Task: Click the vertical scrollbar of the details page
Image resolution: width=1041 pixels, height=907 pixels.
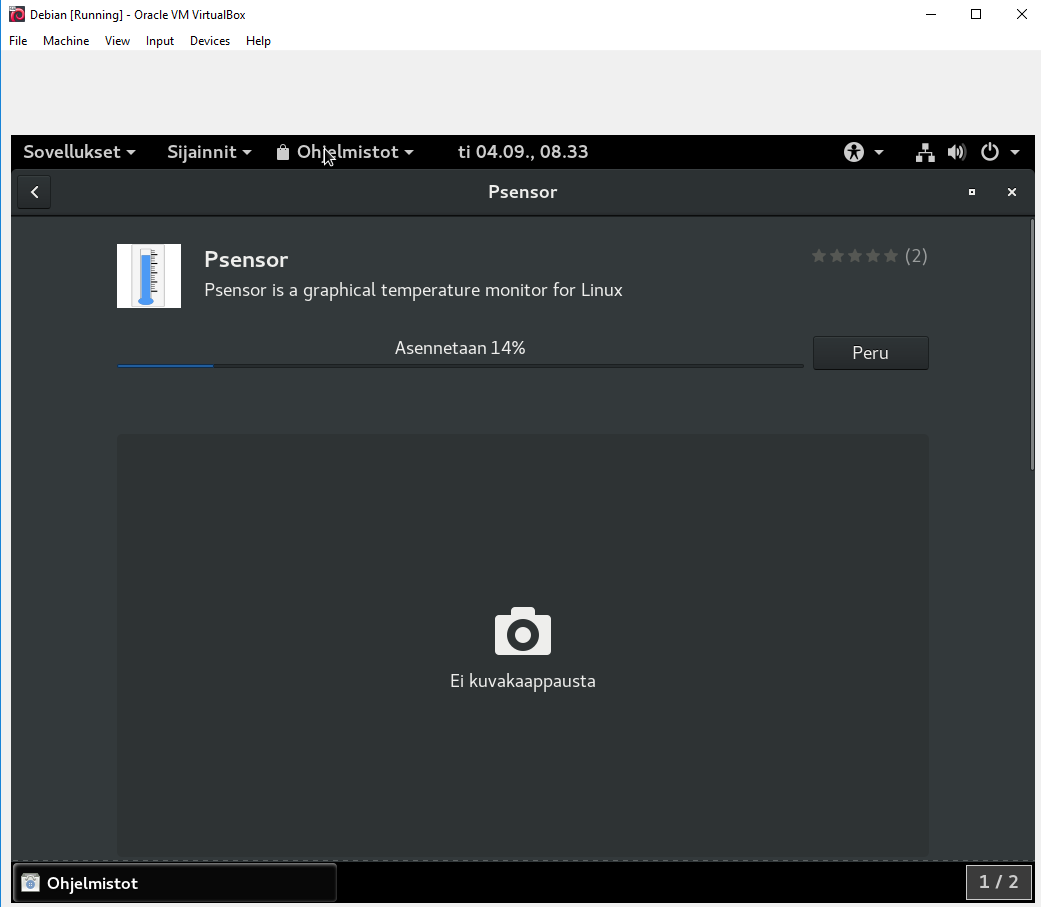Action: (1032, 344)
